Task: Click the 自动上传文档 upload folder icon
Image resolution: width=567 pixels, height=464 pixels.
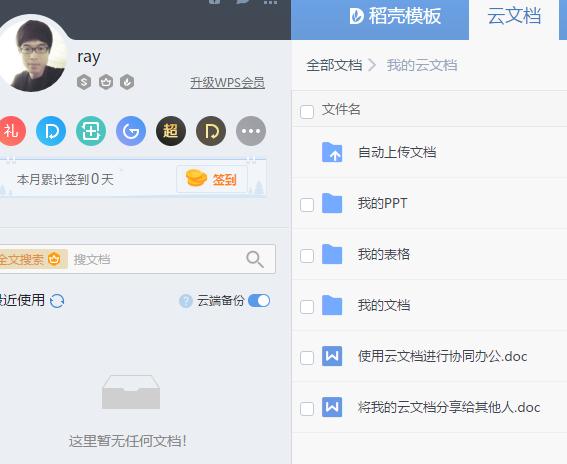Action: tap(332, 152)
